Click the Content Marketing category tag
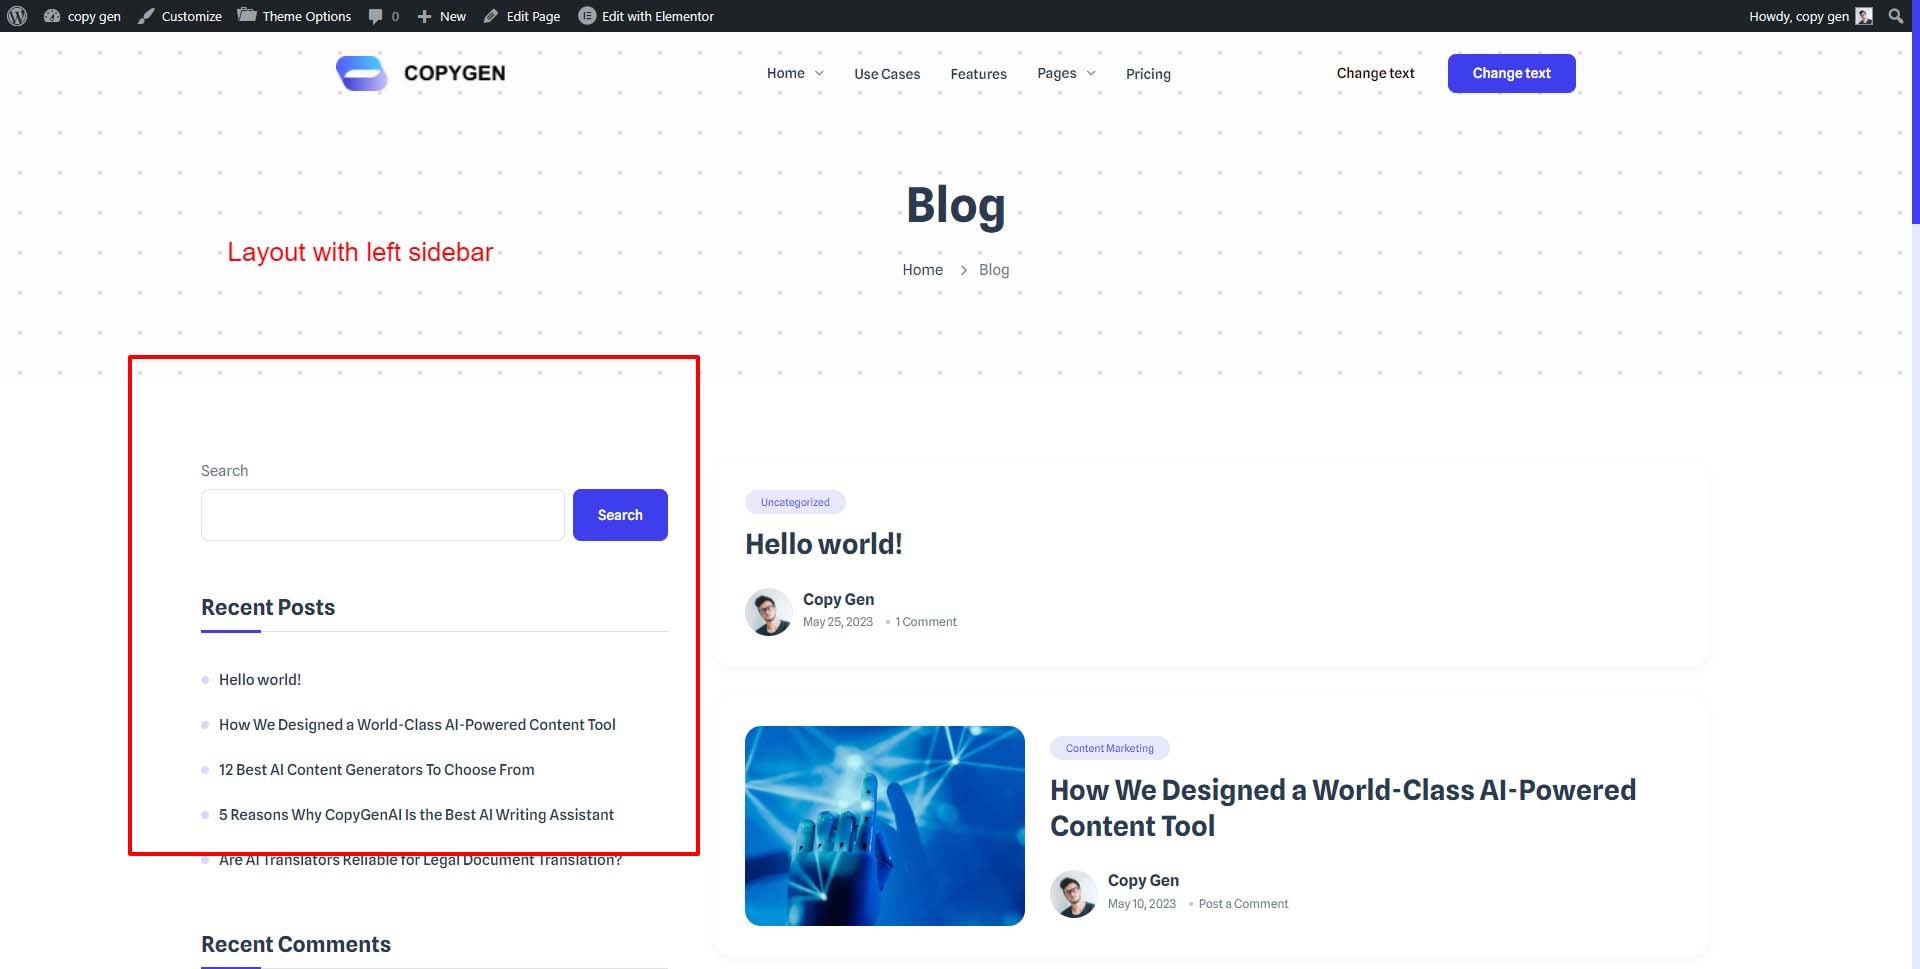This screenshot has width=1920, height=969. (1110, 748)
